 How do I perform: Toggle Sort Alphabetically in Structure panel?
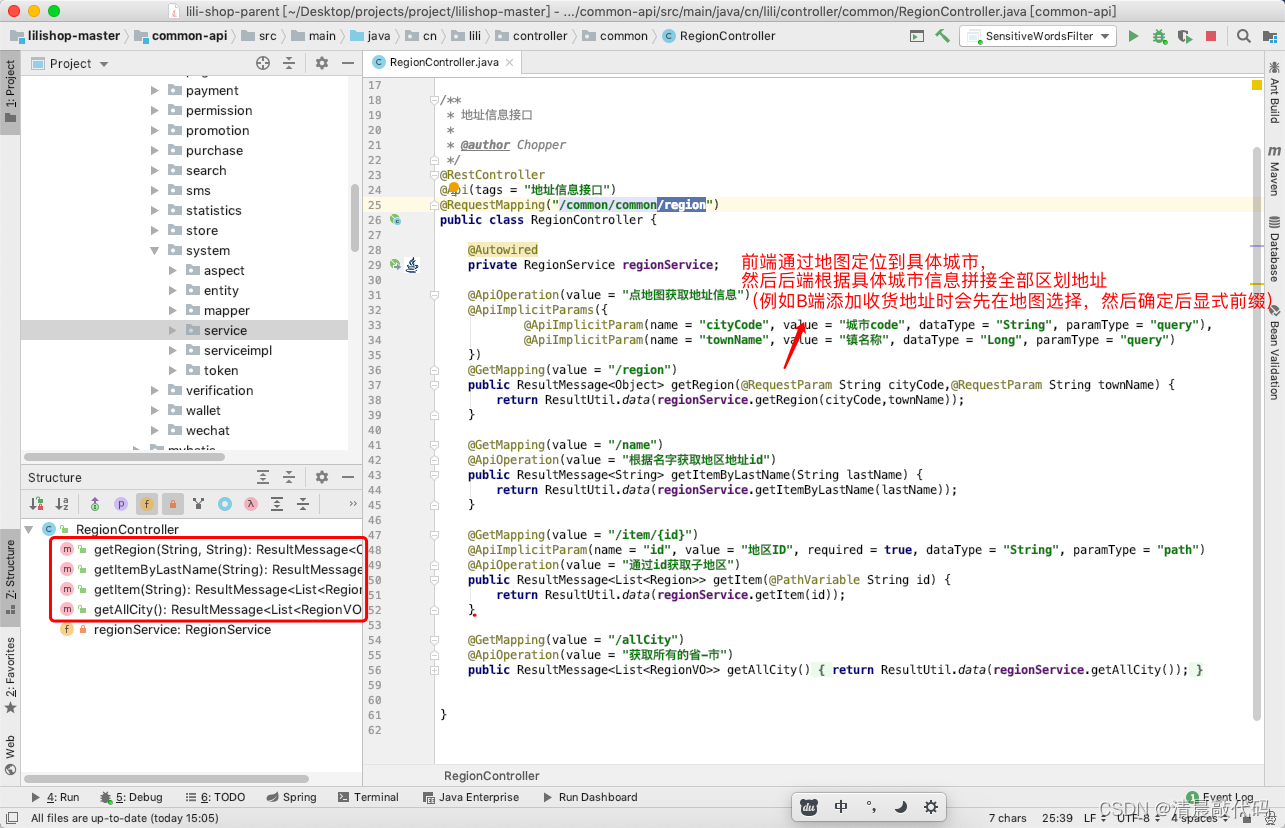tap(62, 504)
